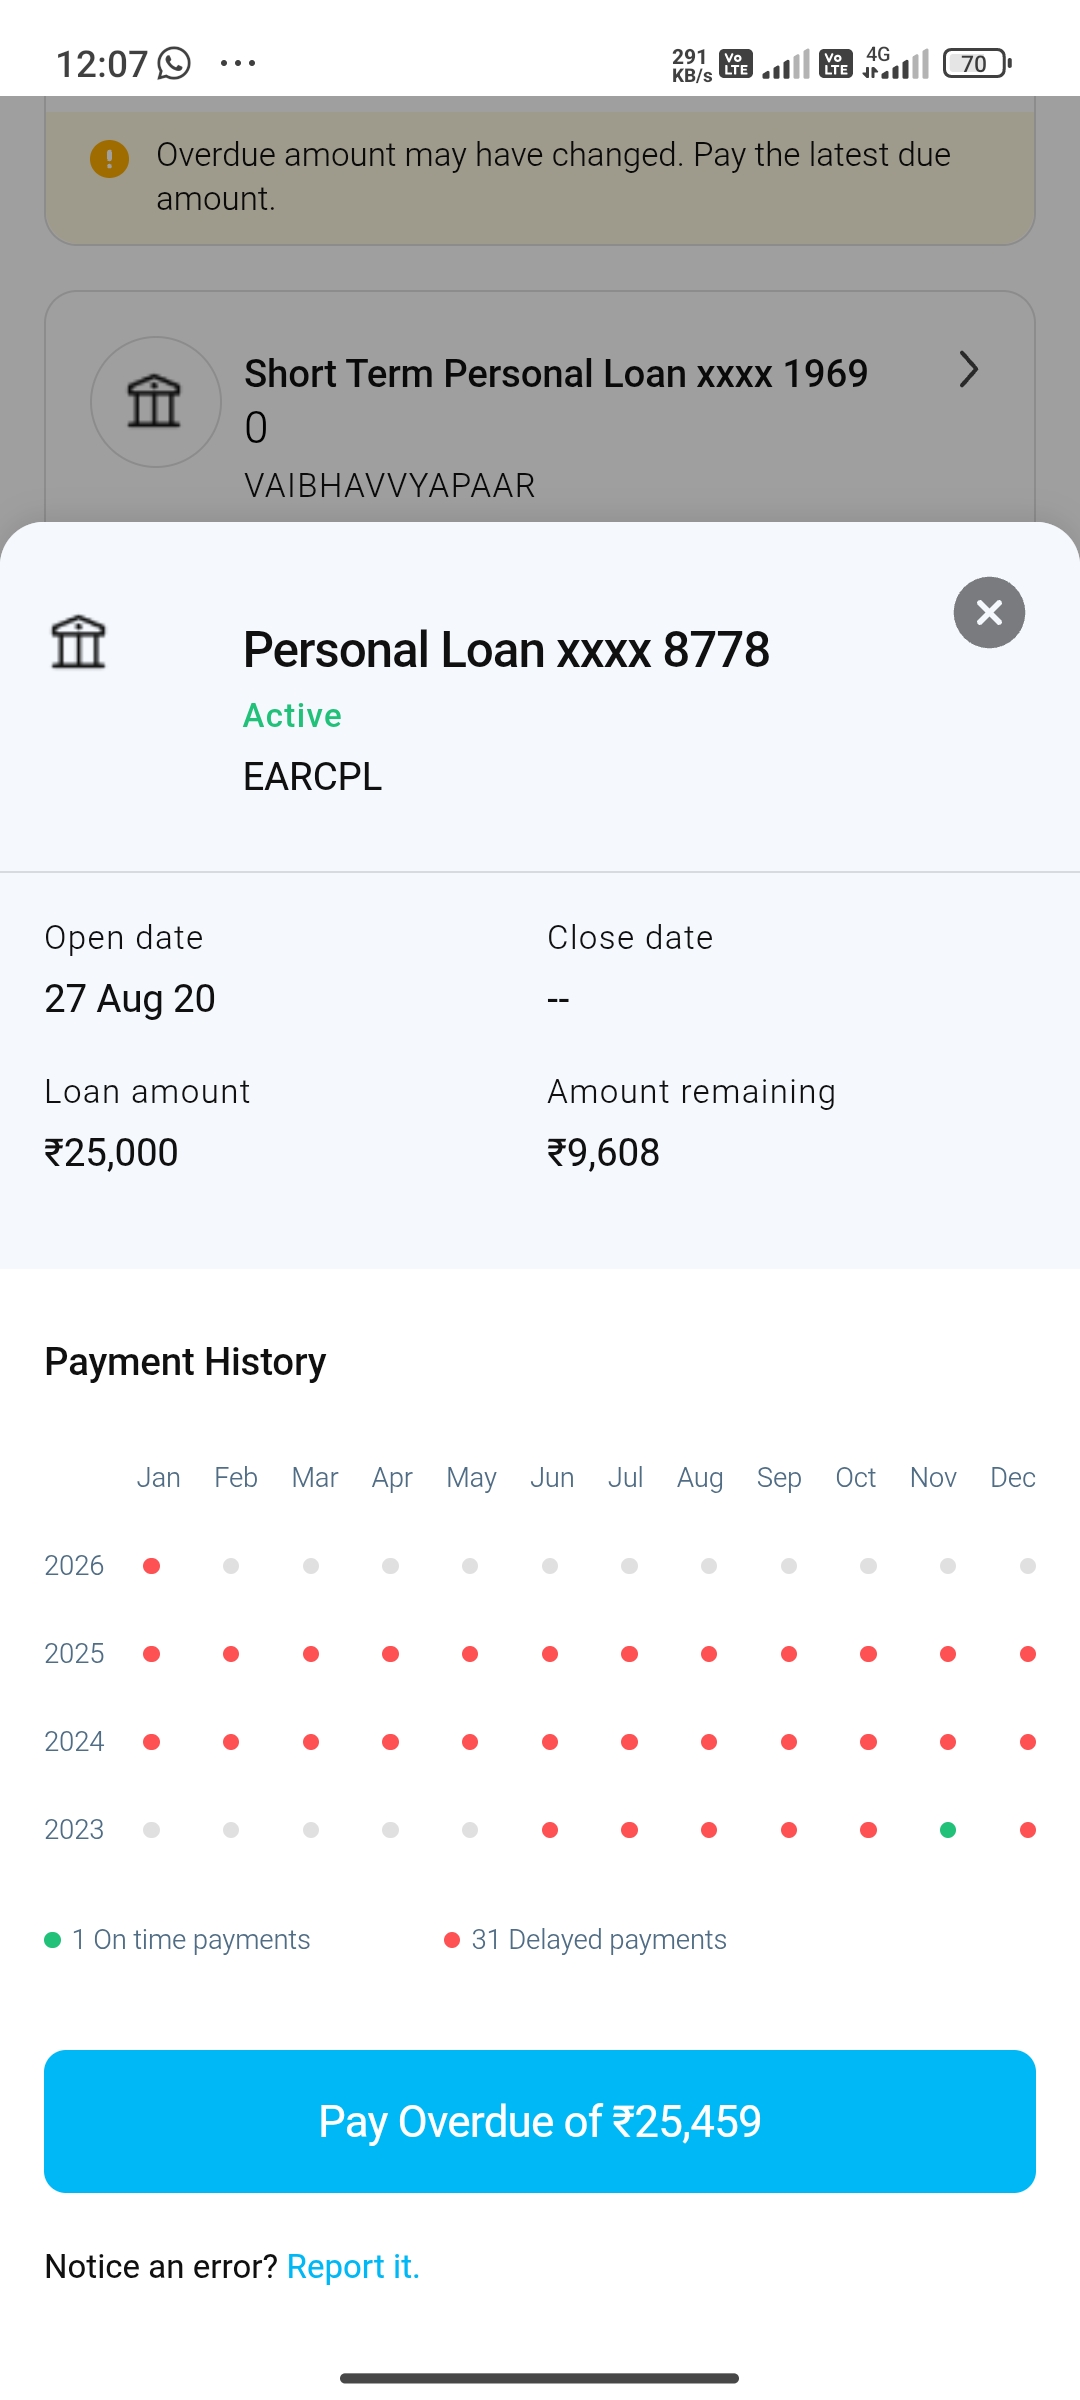Tap the 4G signal strength icon
Screen dimensions: 1080x2400
896,63
